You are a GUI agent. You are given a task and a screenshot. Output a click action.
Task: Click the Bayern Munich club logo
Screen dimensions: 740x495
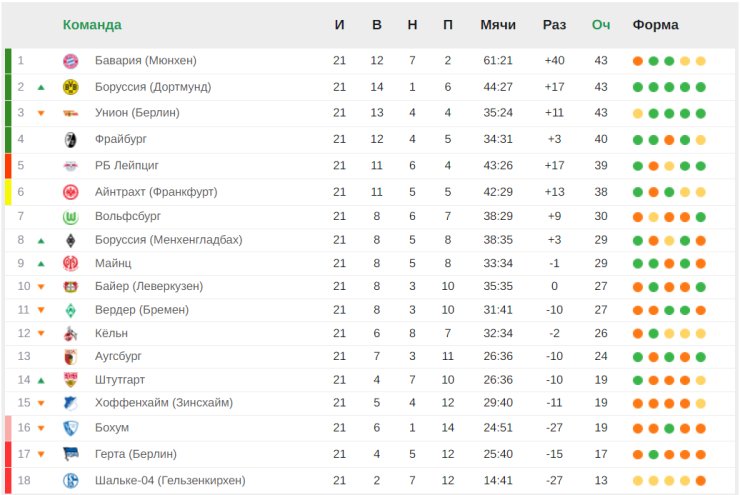pos(70,61)
